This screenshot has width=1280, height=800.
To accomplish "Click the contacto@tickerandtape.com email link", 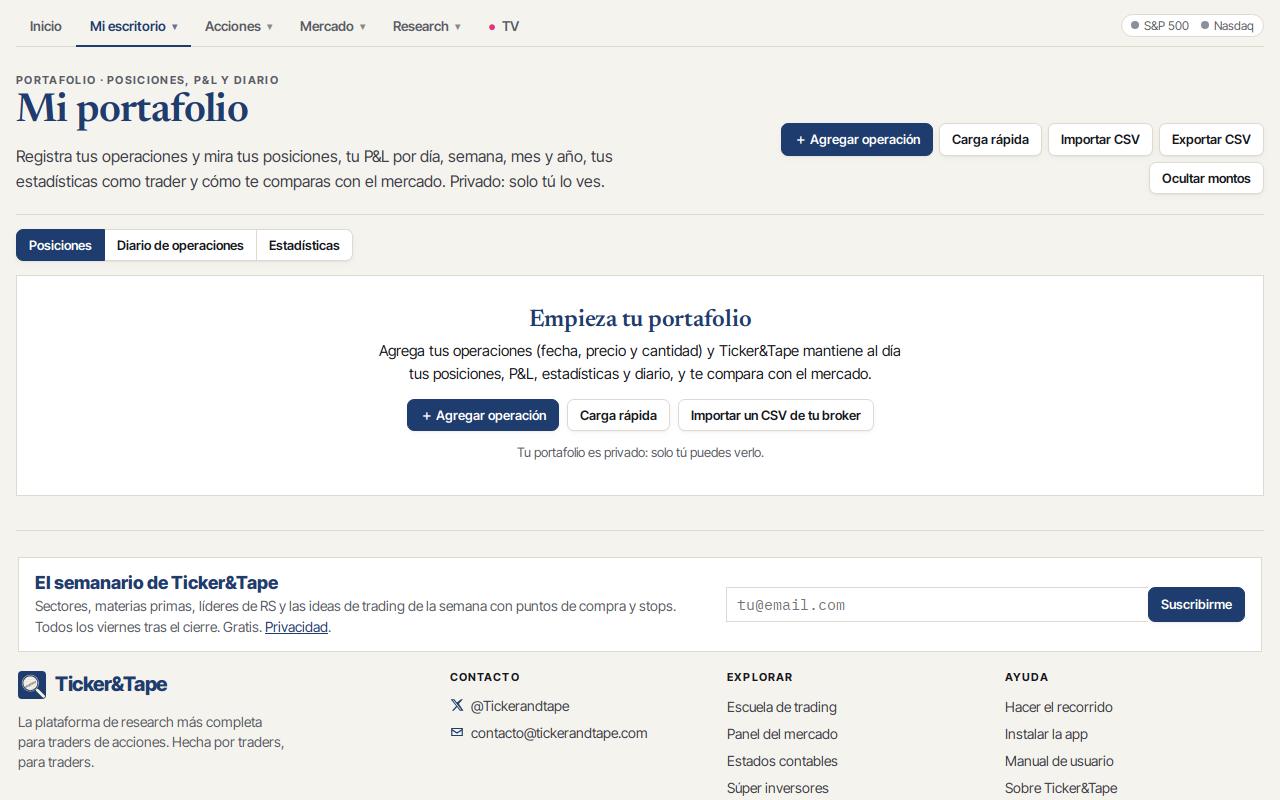I will pos(559,733).
